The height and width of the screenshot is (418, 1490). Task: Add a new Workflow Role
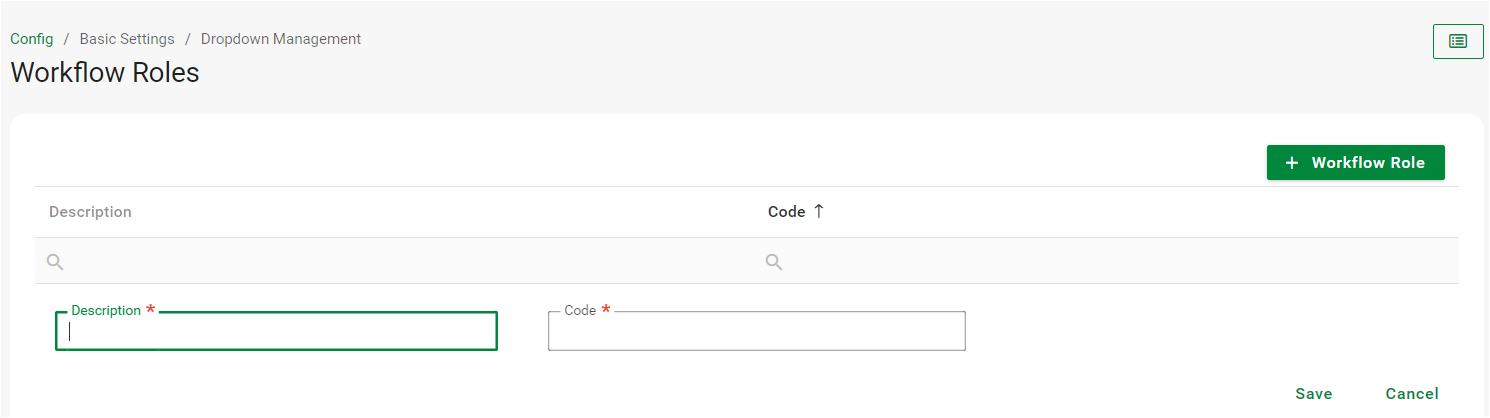[x=1355, y=163]
